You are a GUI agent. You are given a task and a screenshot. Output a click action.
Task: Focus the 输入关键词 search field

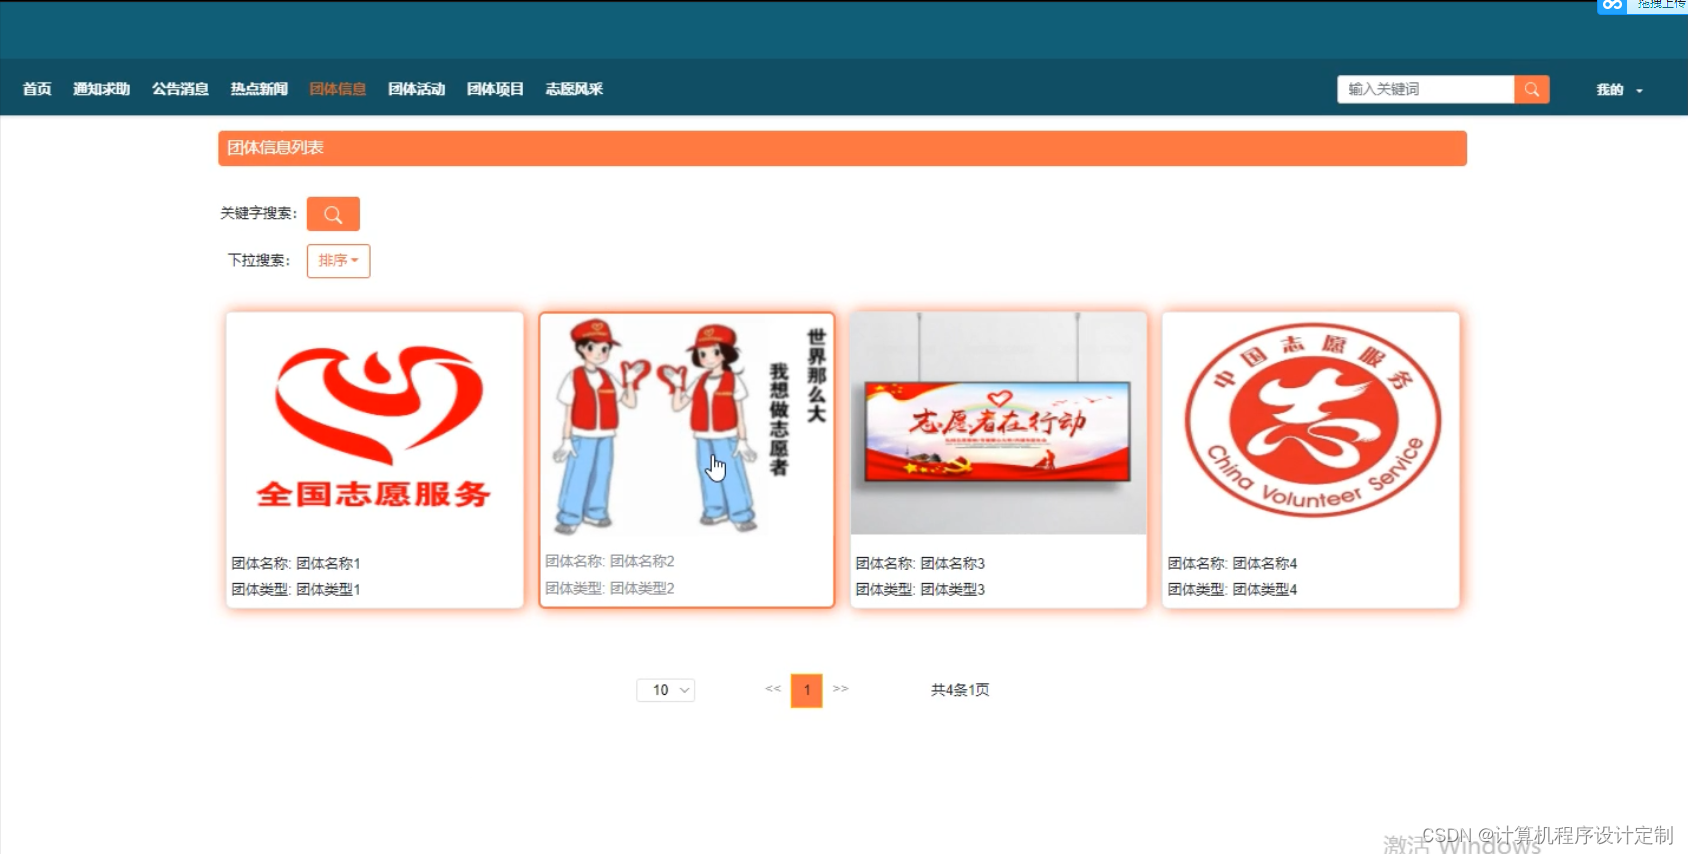1426,89
